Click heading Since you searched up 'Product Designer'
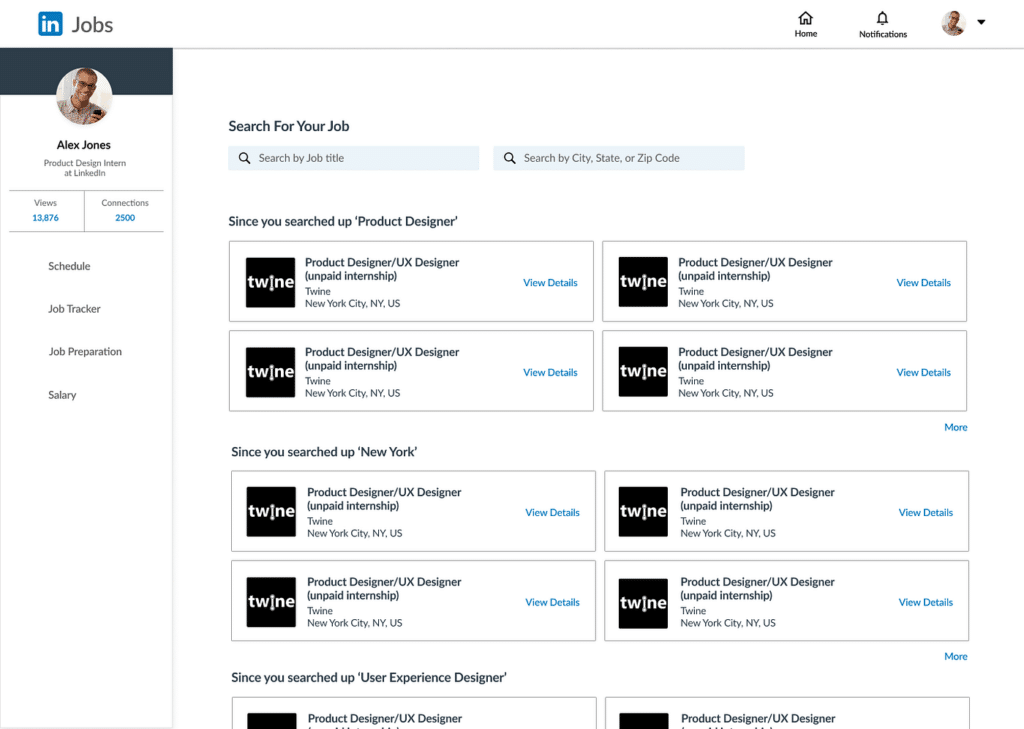 (x=343, y=221)
